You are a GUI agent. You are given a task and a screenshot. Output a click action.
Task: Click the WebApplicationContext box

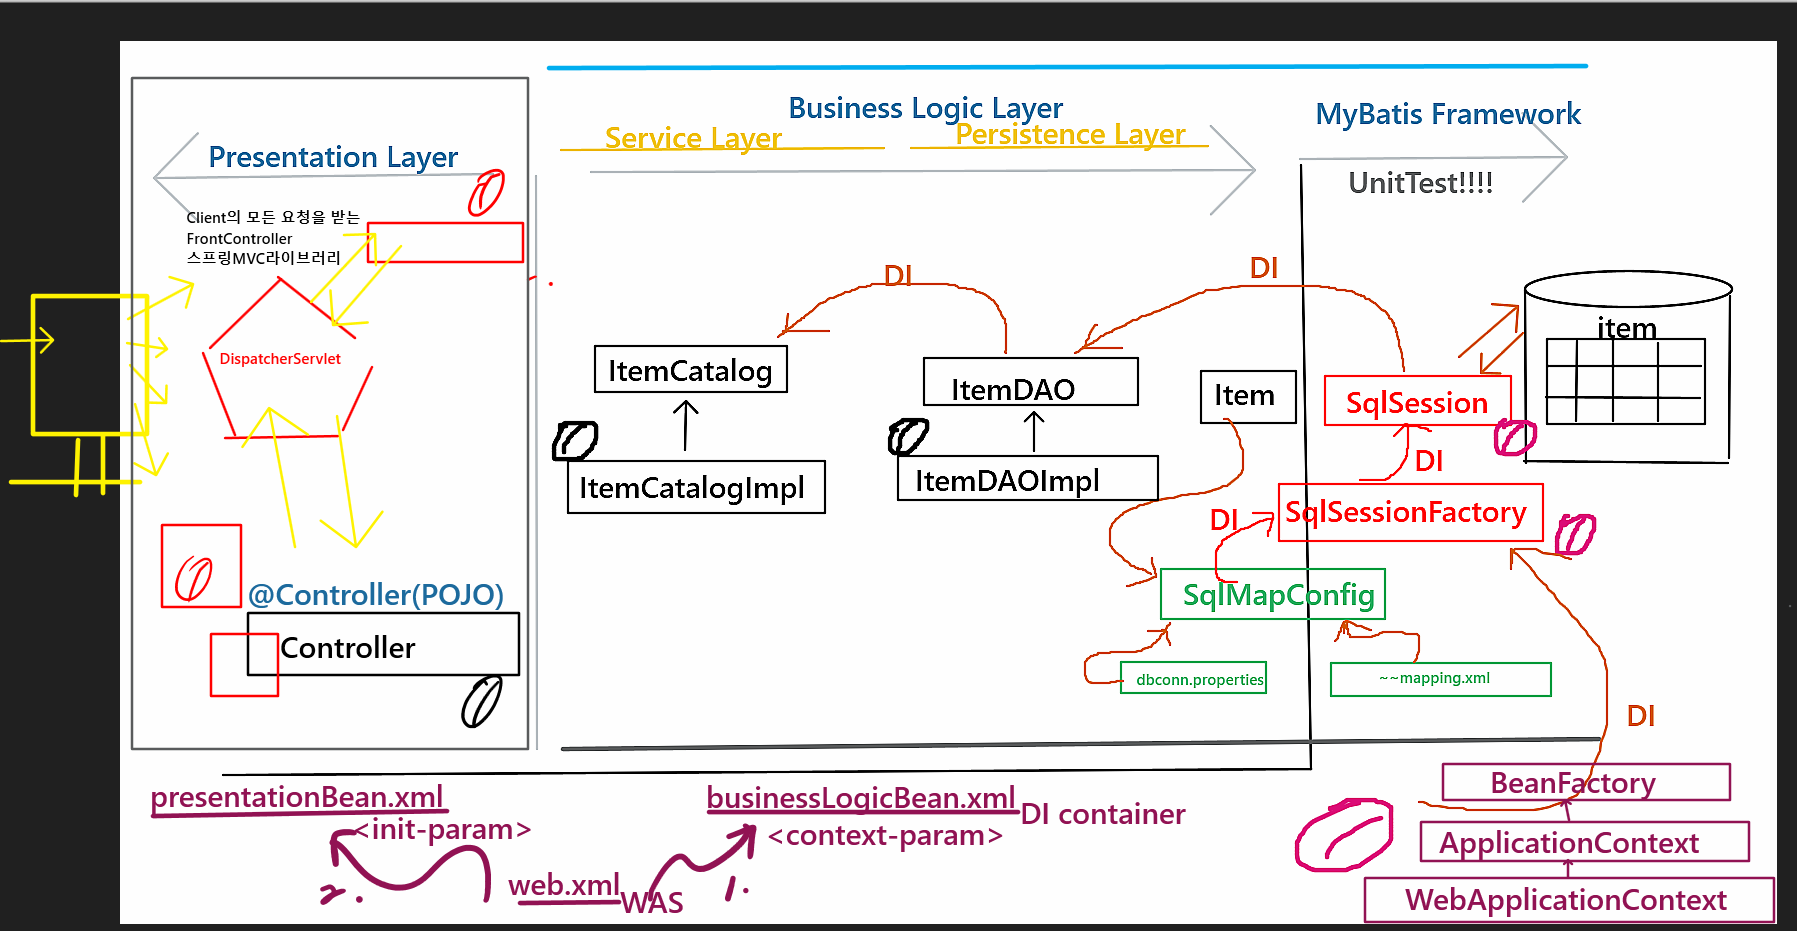pyautogui.click(x=1570, y=899)
